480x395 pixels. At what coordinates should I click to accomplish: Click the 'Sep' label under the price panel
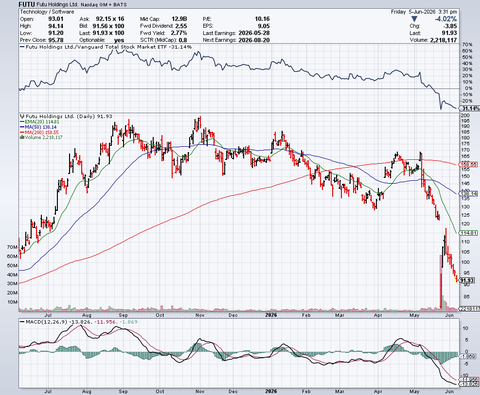tap(123, 315)
